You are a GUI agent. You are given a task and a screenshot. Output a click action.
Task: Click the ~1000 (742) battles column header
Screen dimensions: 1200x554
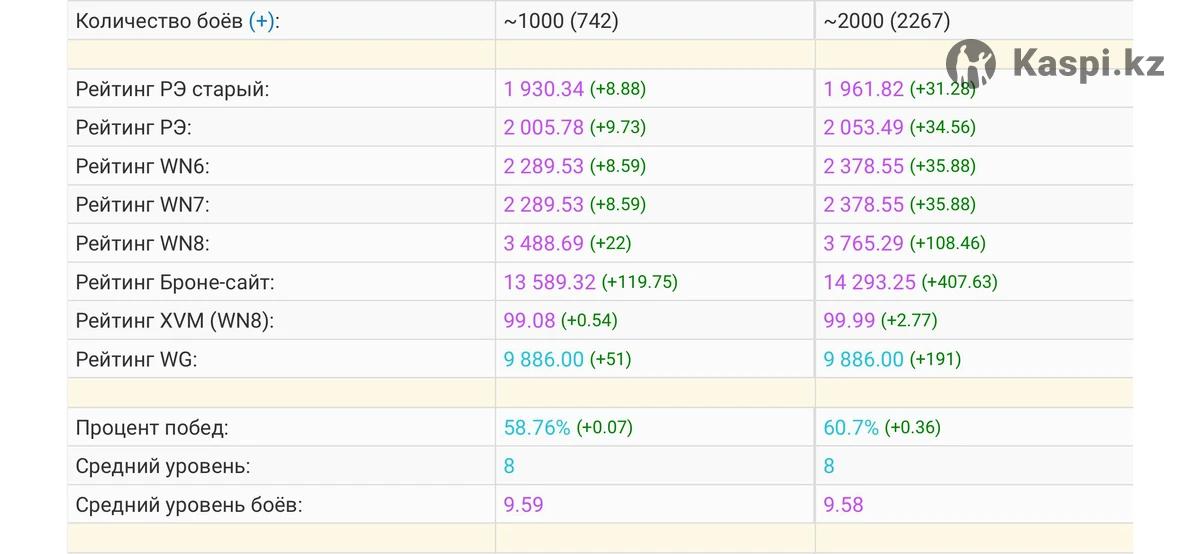tap(561, 21)
